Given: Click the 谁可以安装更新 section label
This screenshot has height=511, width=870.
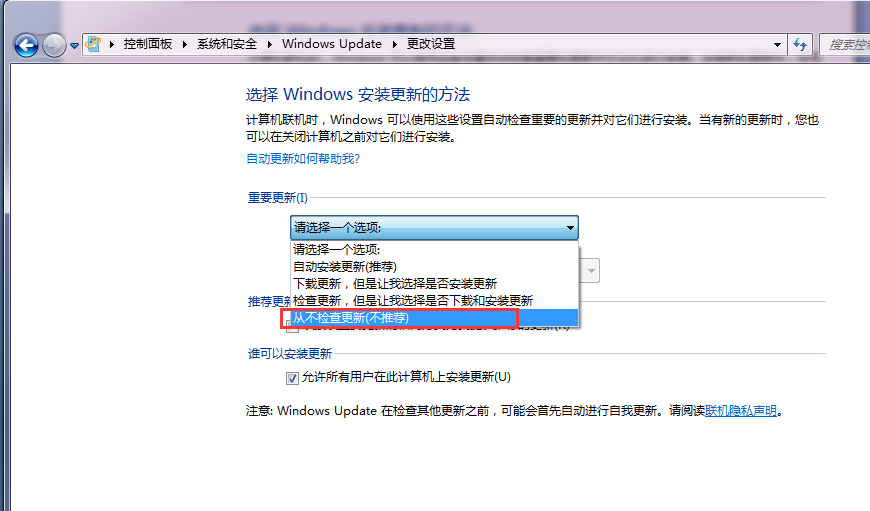Looking at the screenshot, I should click(x=290, y=353).
